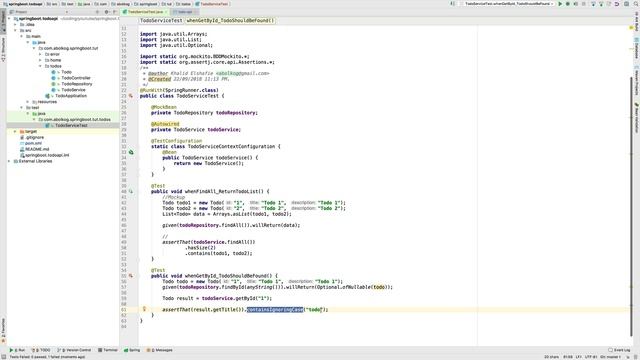Click the Structure side tab

[x=3, y=49]
